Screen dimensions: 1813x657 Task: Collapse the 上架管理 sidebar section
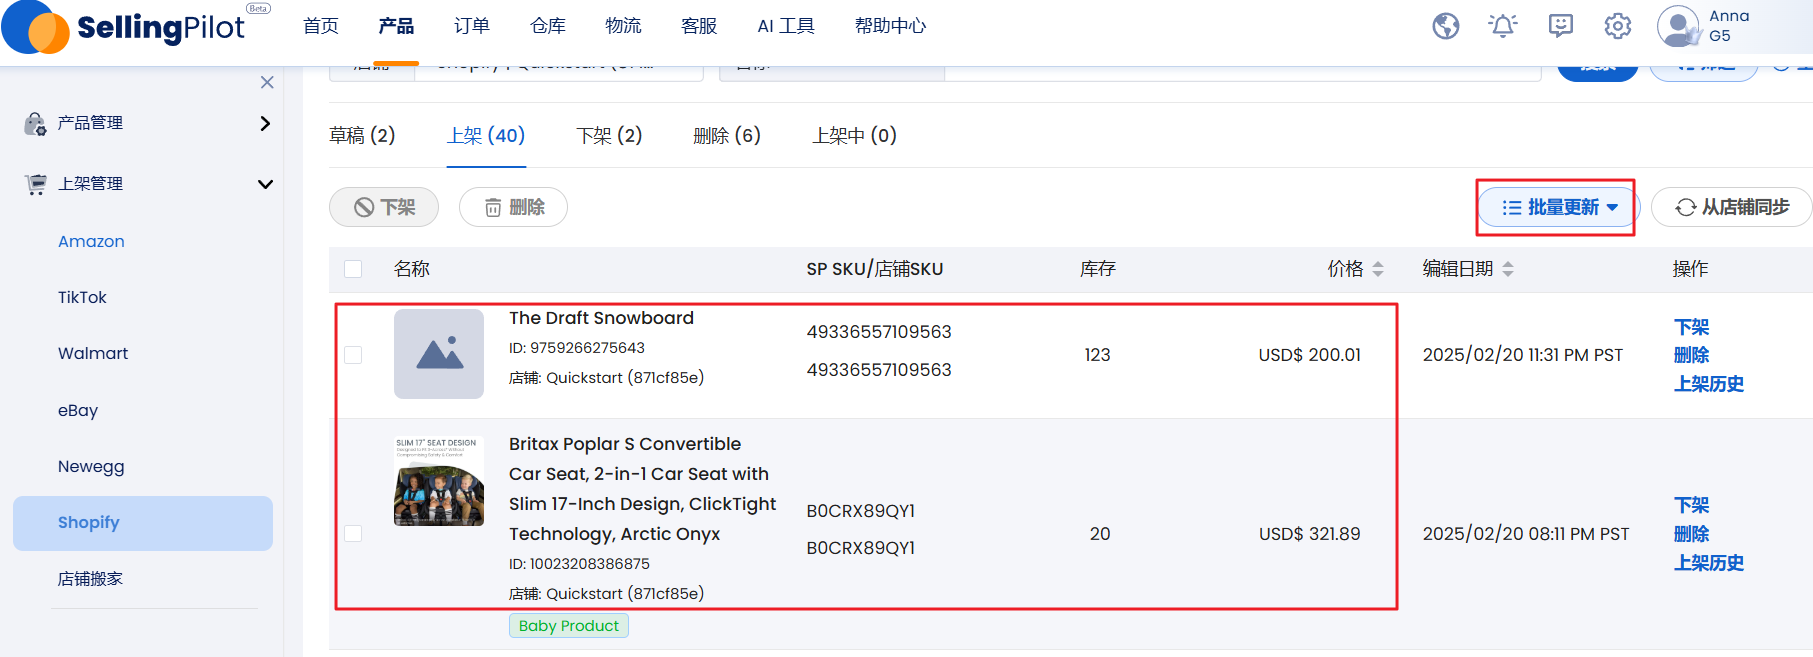coord(265,184)
